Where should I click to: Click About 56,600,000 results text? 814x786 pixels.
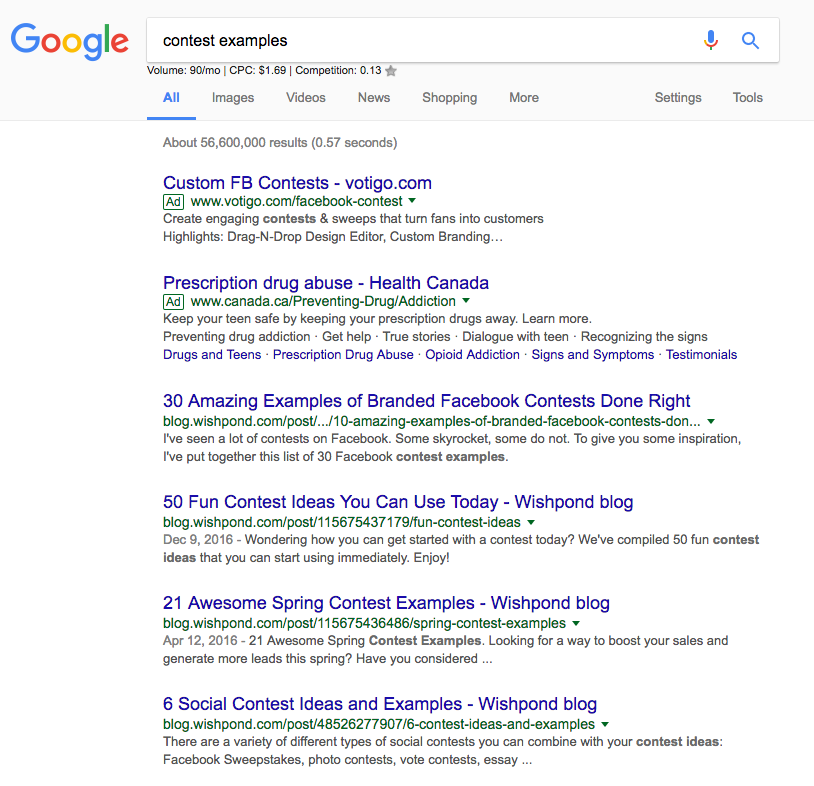pos(280,143)
